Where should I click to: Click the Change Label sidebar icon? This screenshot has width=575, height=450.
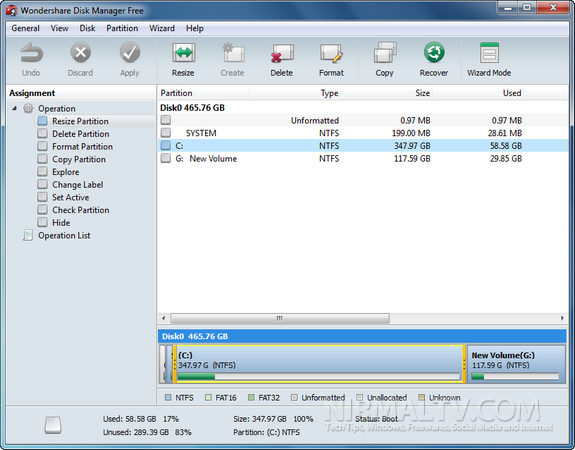coord(43,184)
